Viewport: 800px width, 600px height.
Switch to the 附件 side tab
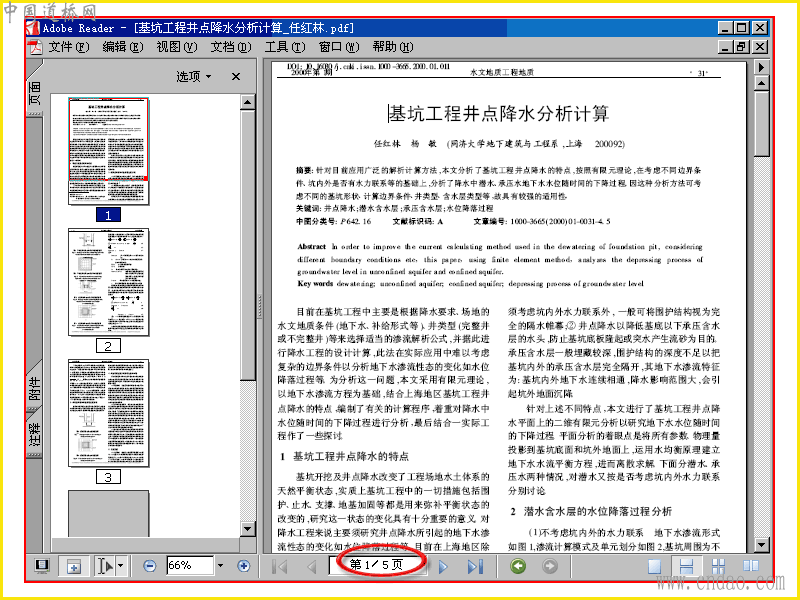[34, 389]
